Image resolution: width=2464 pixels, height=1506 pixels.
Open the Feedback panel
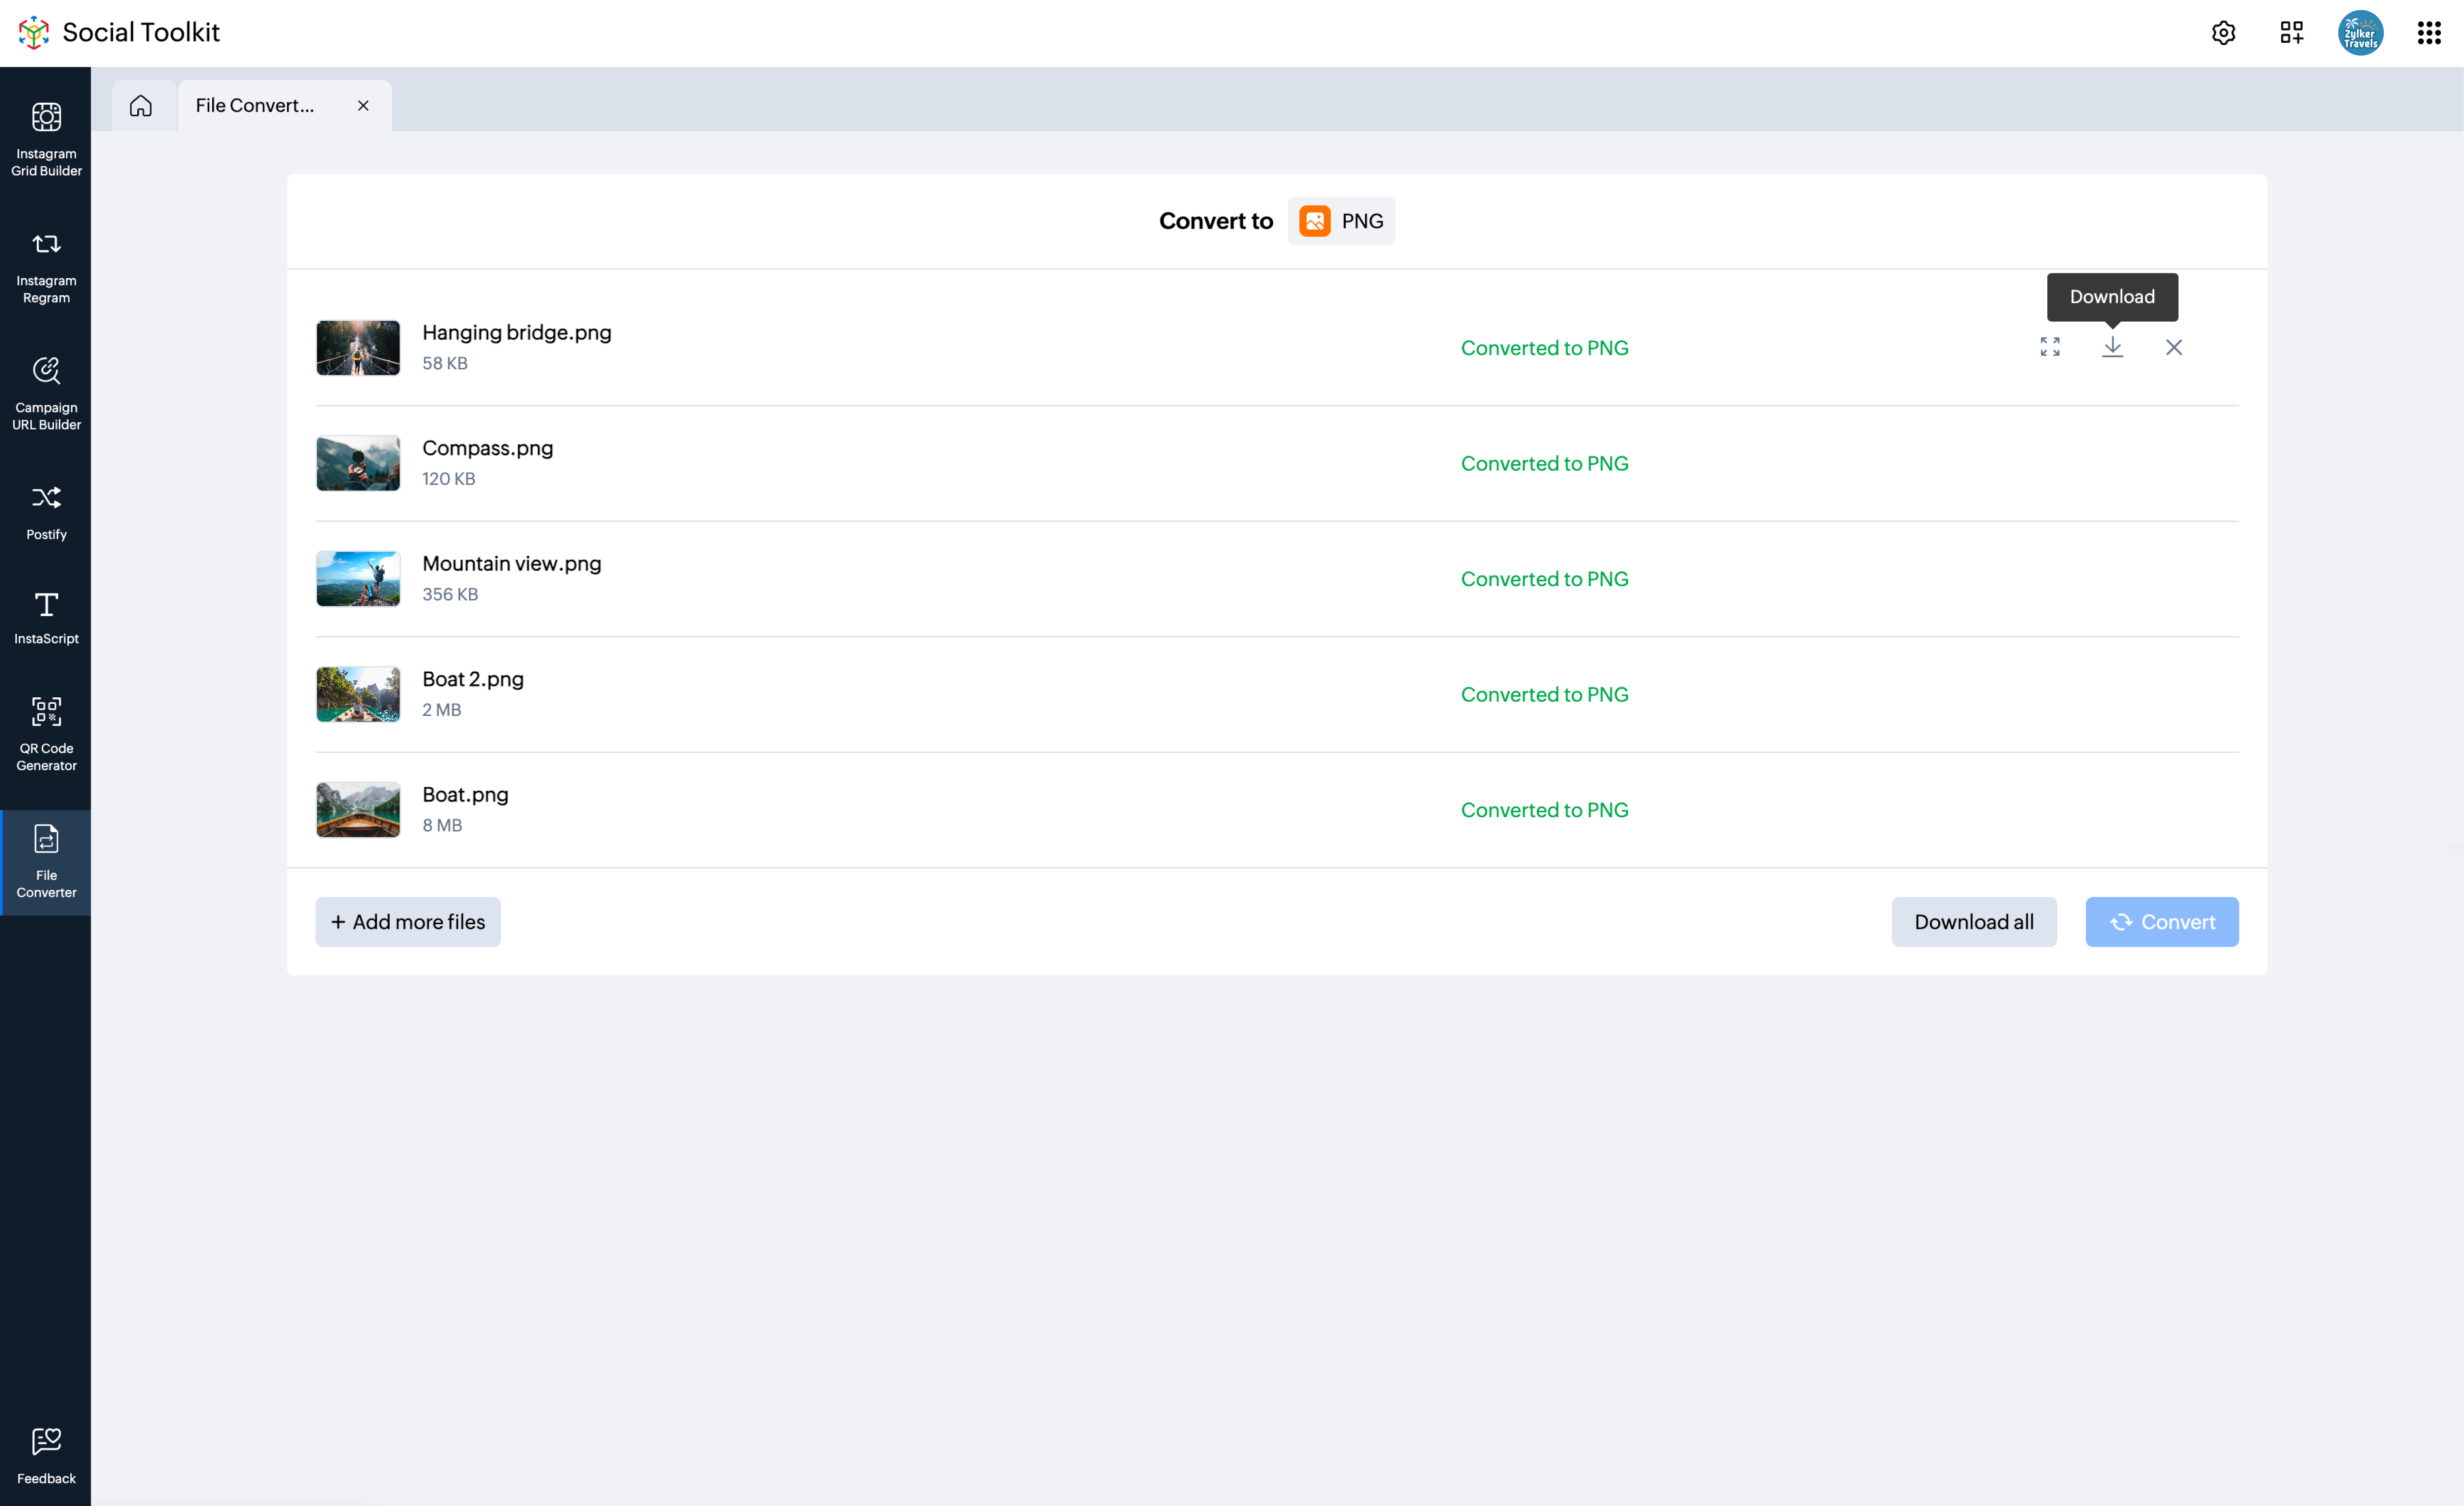46,1455
